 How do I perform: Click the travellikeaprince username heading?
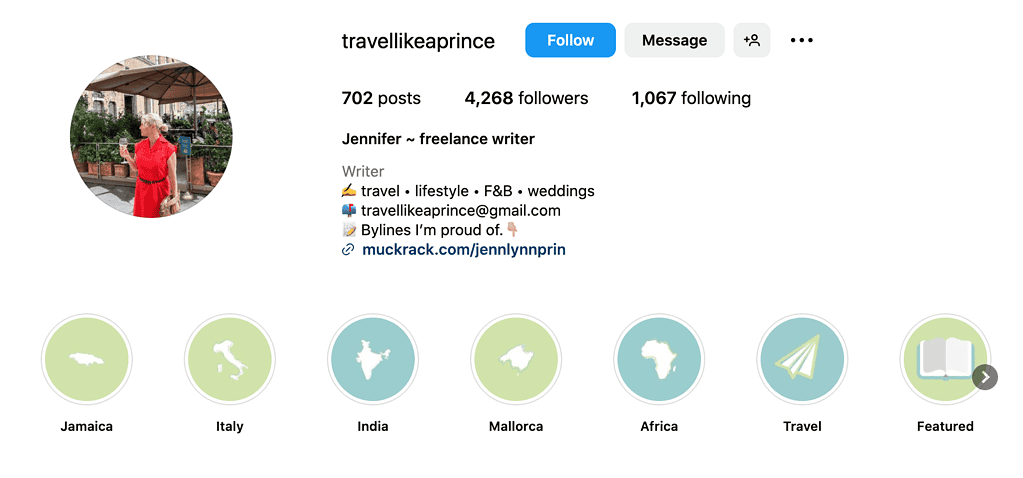click(418, 41)
